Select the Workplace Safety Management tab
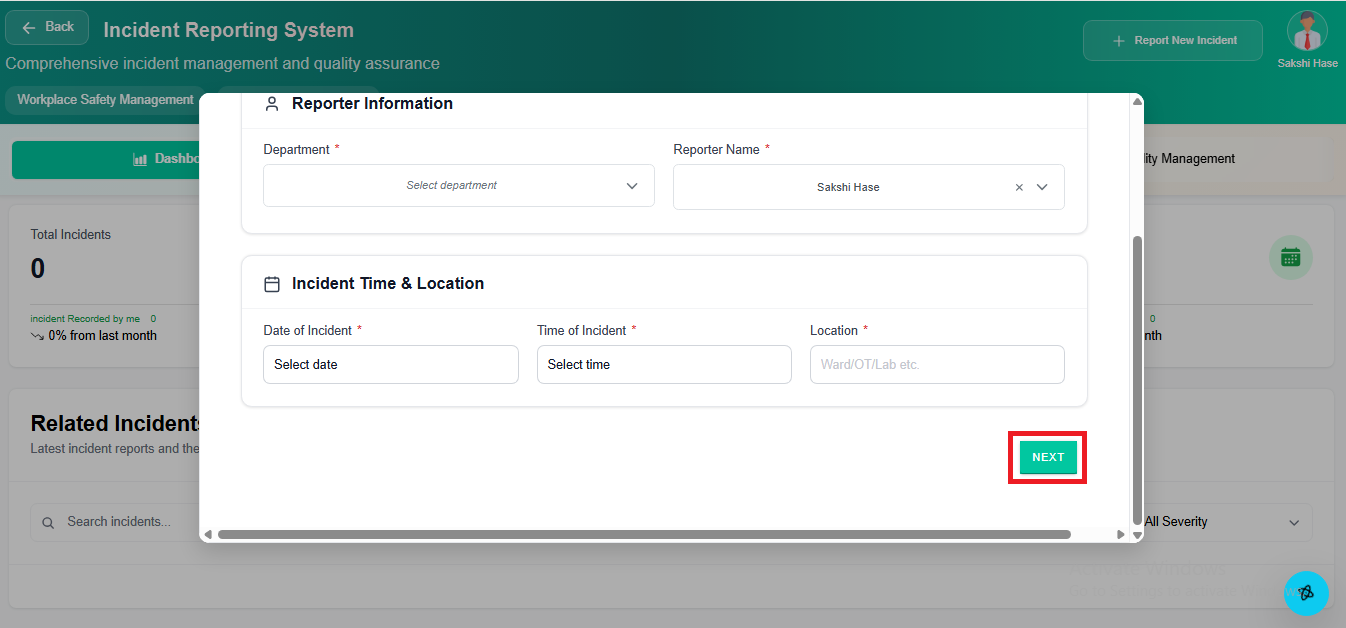Screen dimensions: 1346x628 click(x=105, y=100)
